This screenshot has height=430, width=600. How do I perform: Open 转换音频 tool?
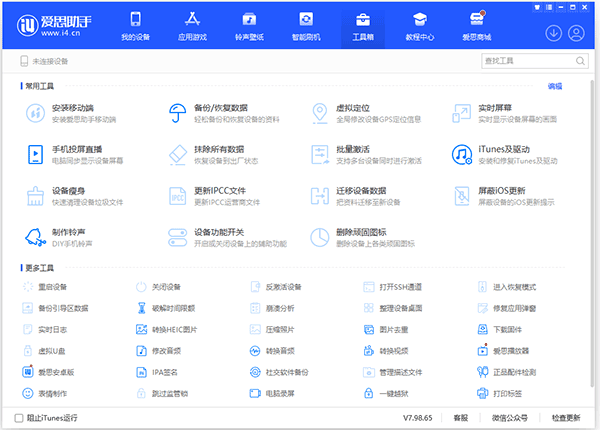[272, 351]
